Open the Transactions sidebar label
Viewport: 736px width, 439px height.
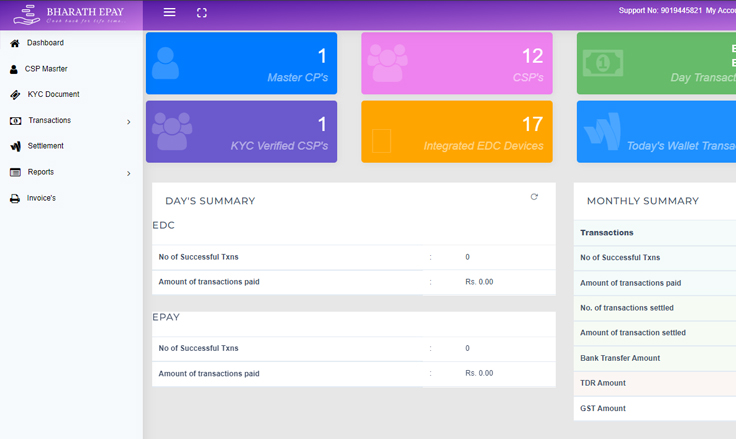click(x=49, y=120)
